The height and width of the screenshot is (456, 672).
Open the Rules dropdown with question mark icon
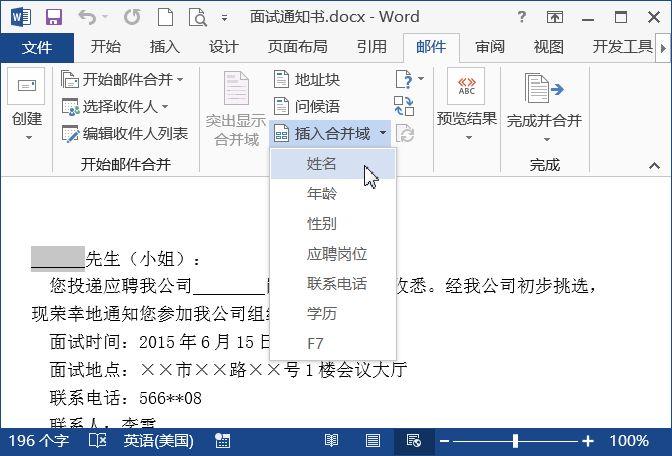click(409, 79)
